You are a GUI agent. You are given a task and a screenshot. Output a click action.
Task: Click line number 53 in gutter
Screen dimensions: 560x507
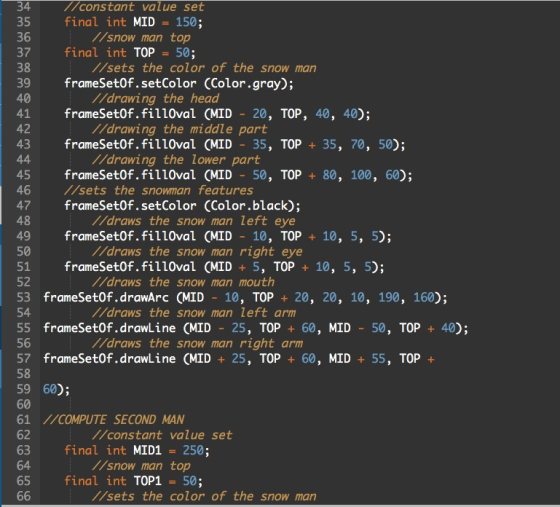[24, 297]
